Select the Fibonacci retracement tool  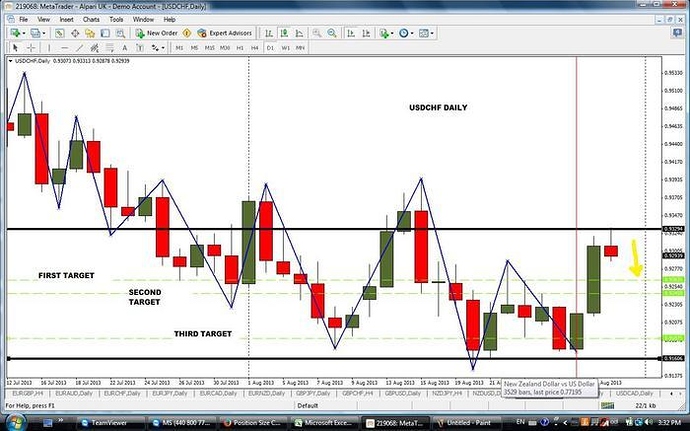110,48
